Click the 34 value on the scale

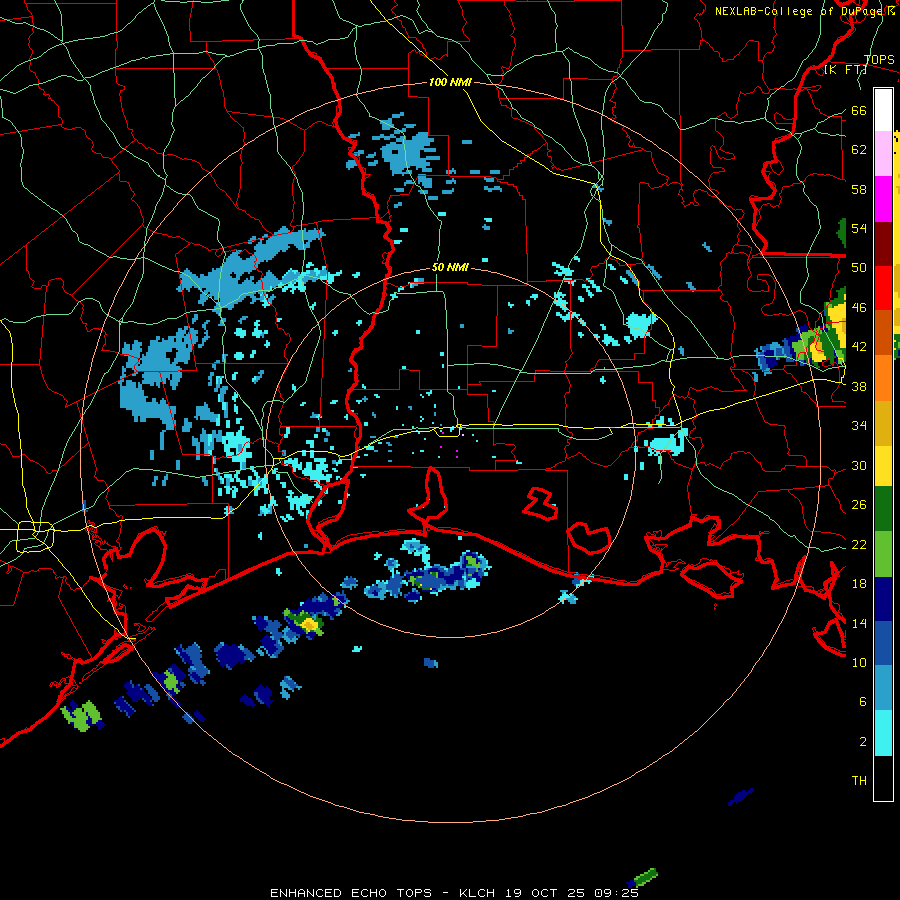[x=859, y=426]
